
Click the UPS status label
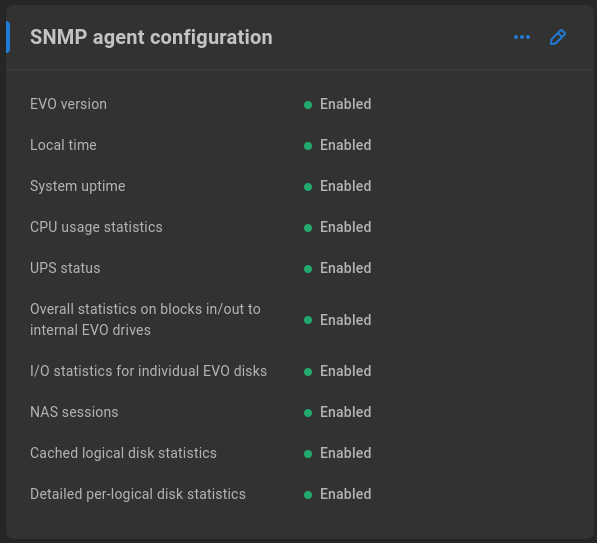point(65,268)
